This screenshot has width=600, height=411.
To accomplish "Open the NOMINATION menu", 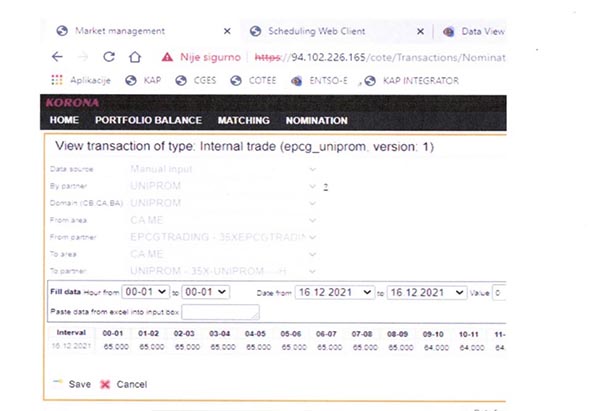I will [316, 121].
